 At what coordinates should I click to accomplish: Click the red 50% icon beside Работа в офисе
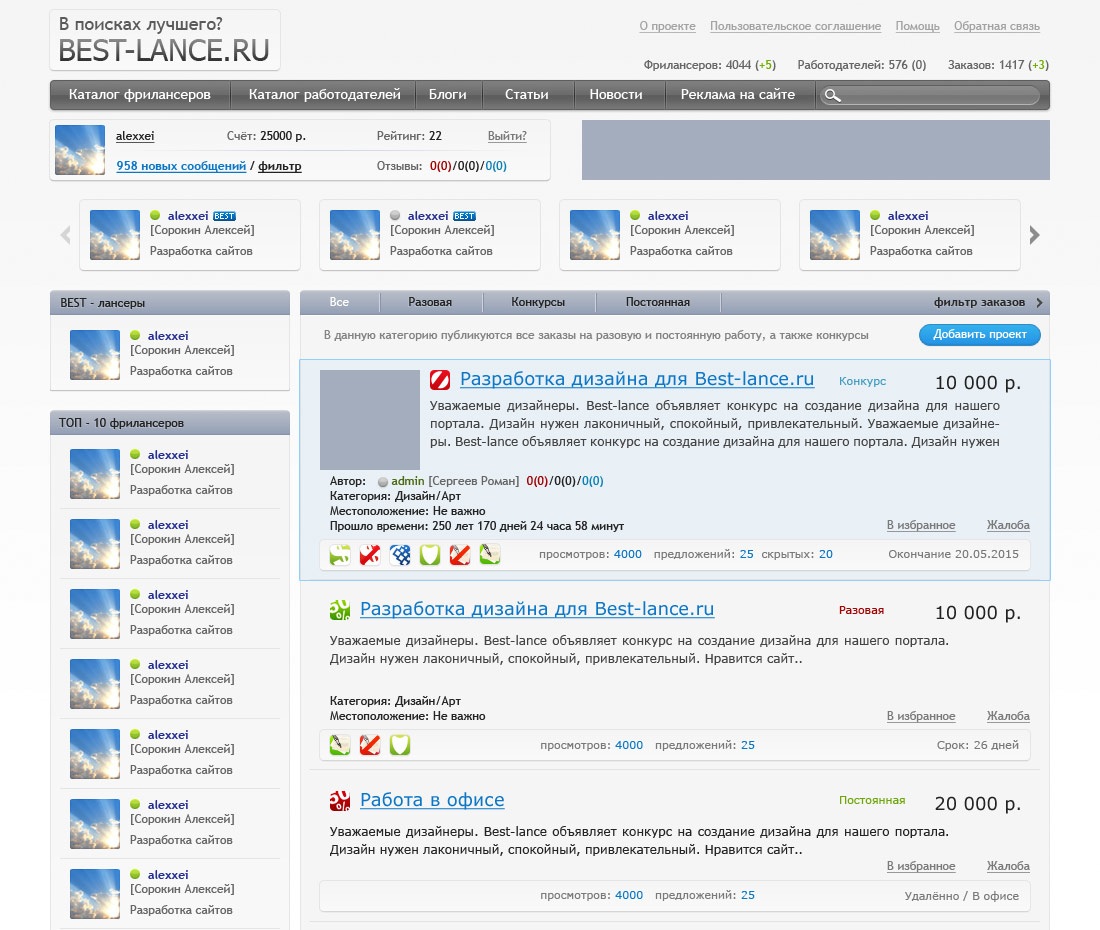pyautogui.click(x=340, y=800)
